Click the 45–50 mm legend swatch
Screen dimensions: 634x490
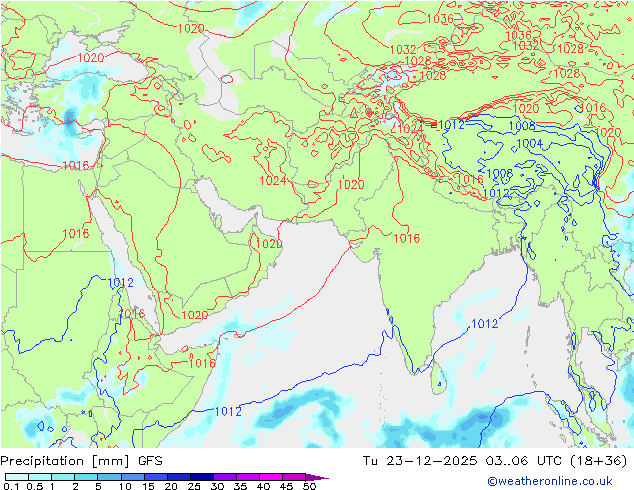pyautogui.click(x=294, y=477)
